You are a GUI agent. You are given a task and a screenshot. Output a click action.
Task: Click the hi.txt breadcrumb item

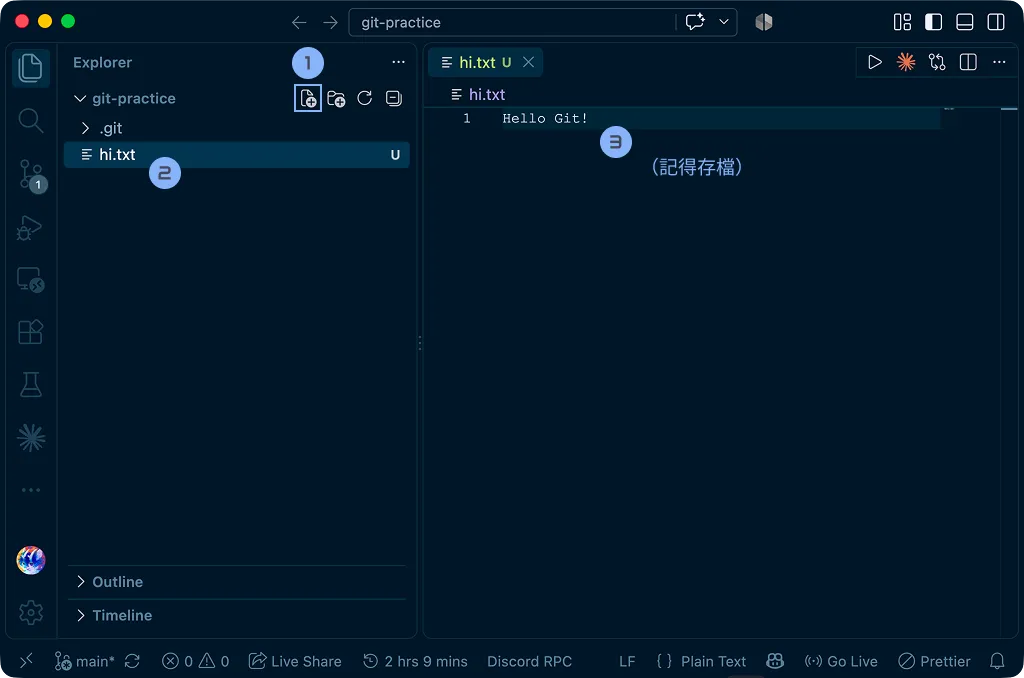(x=479, y=95)
